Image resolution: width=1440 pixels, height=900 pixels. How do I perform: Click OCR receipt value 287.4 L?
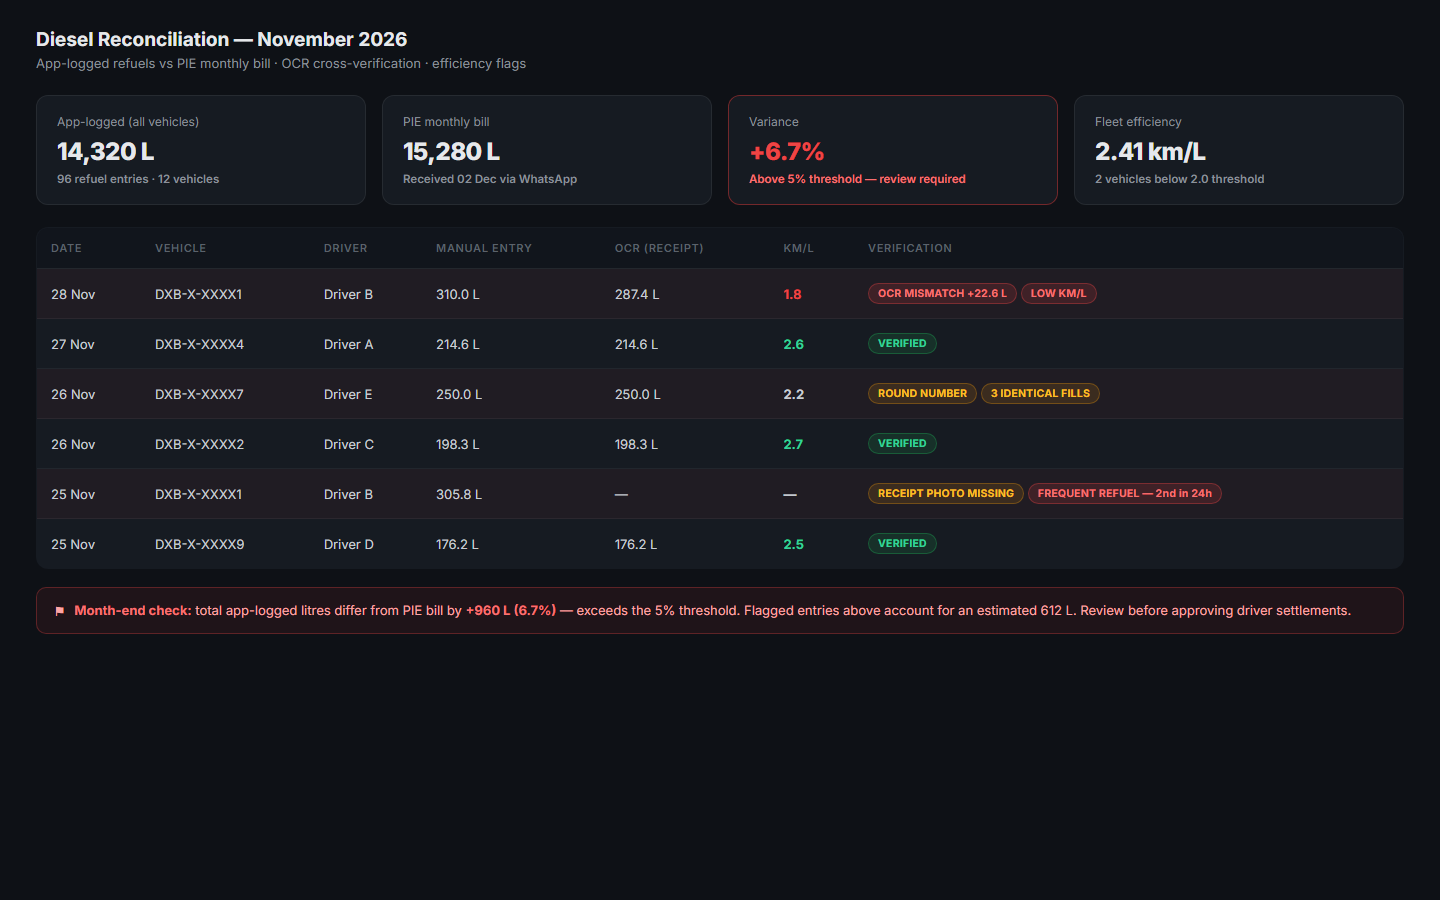637,294
